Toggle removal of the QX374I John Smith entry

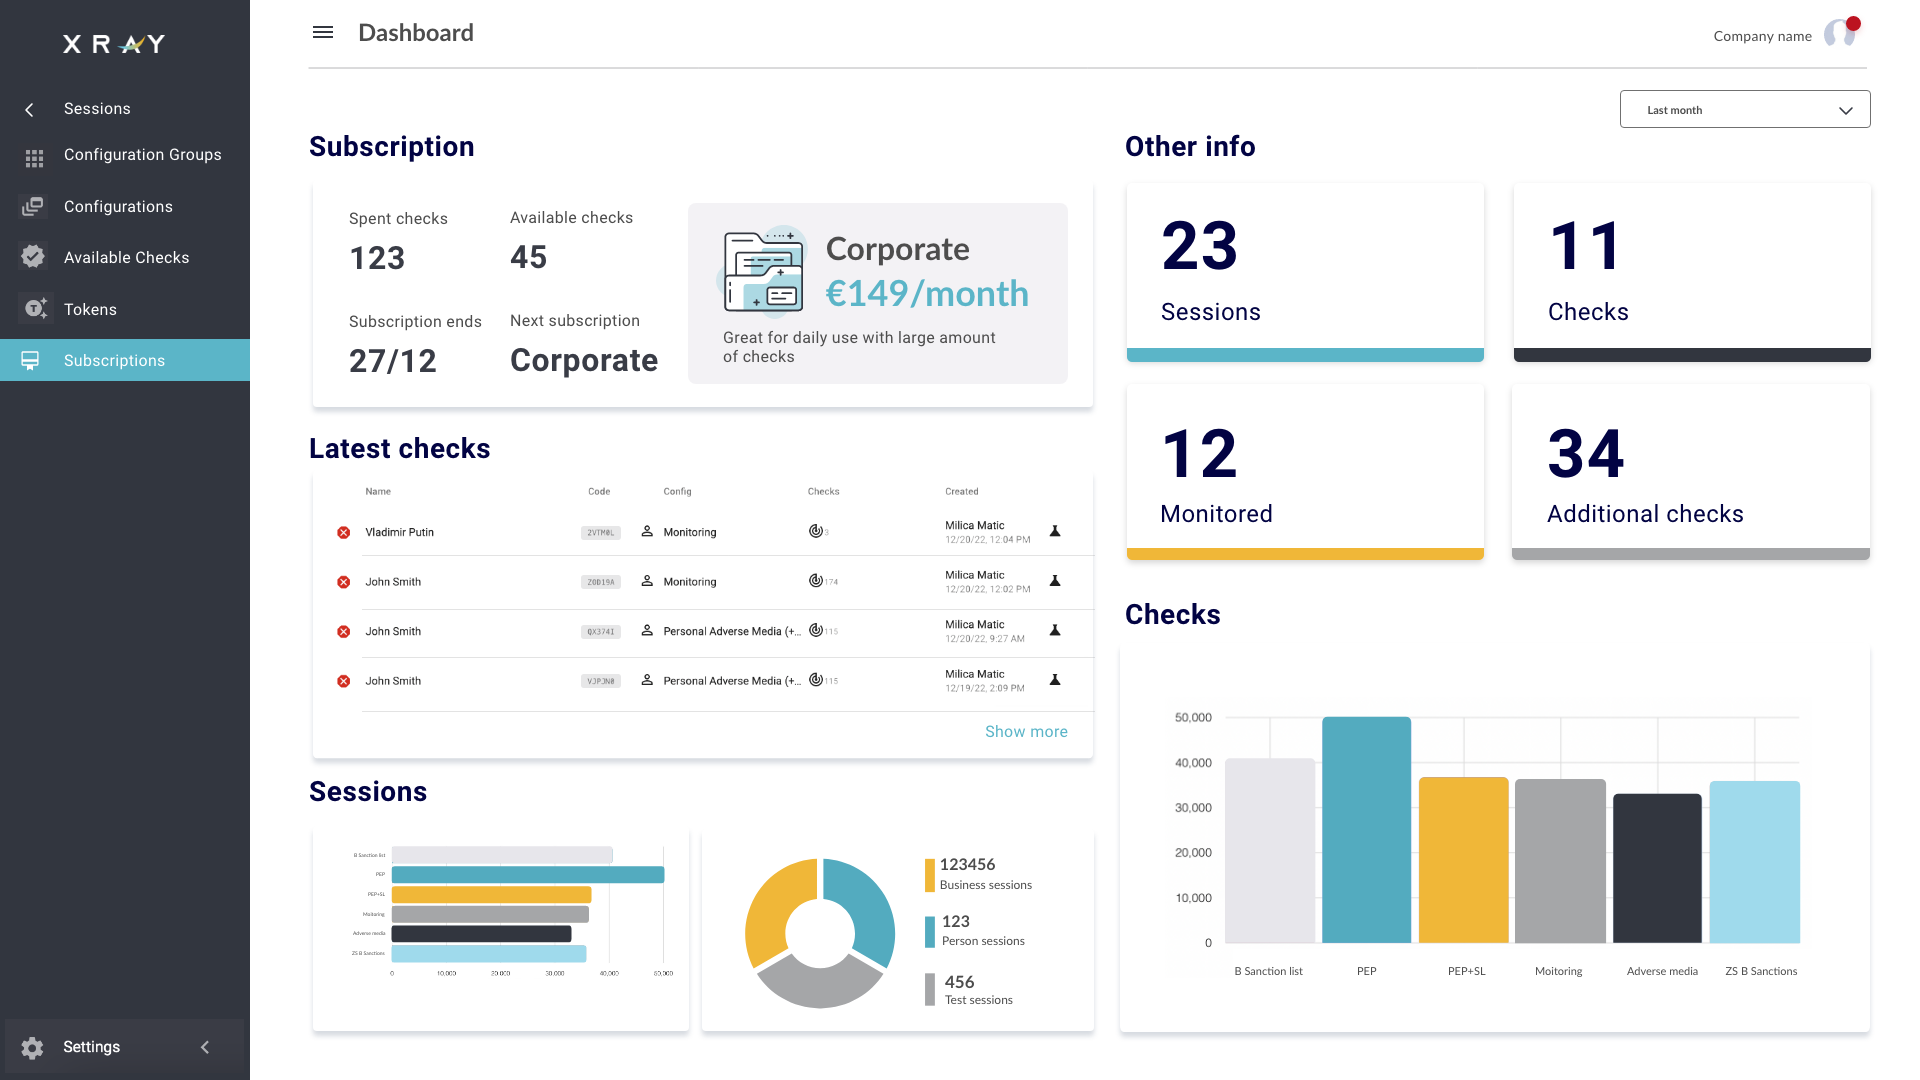[343, 631]
